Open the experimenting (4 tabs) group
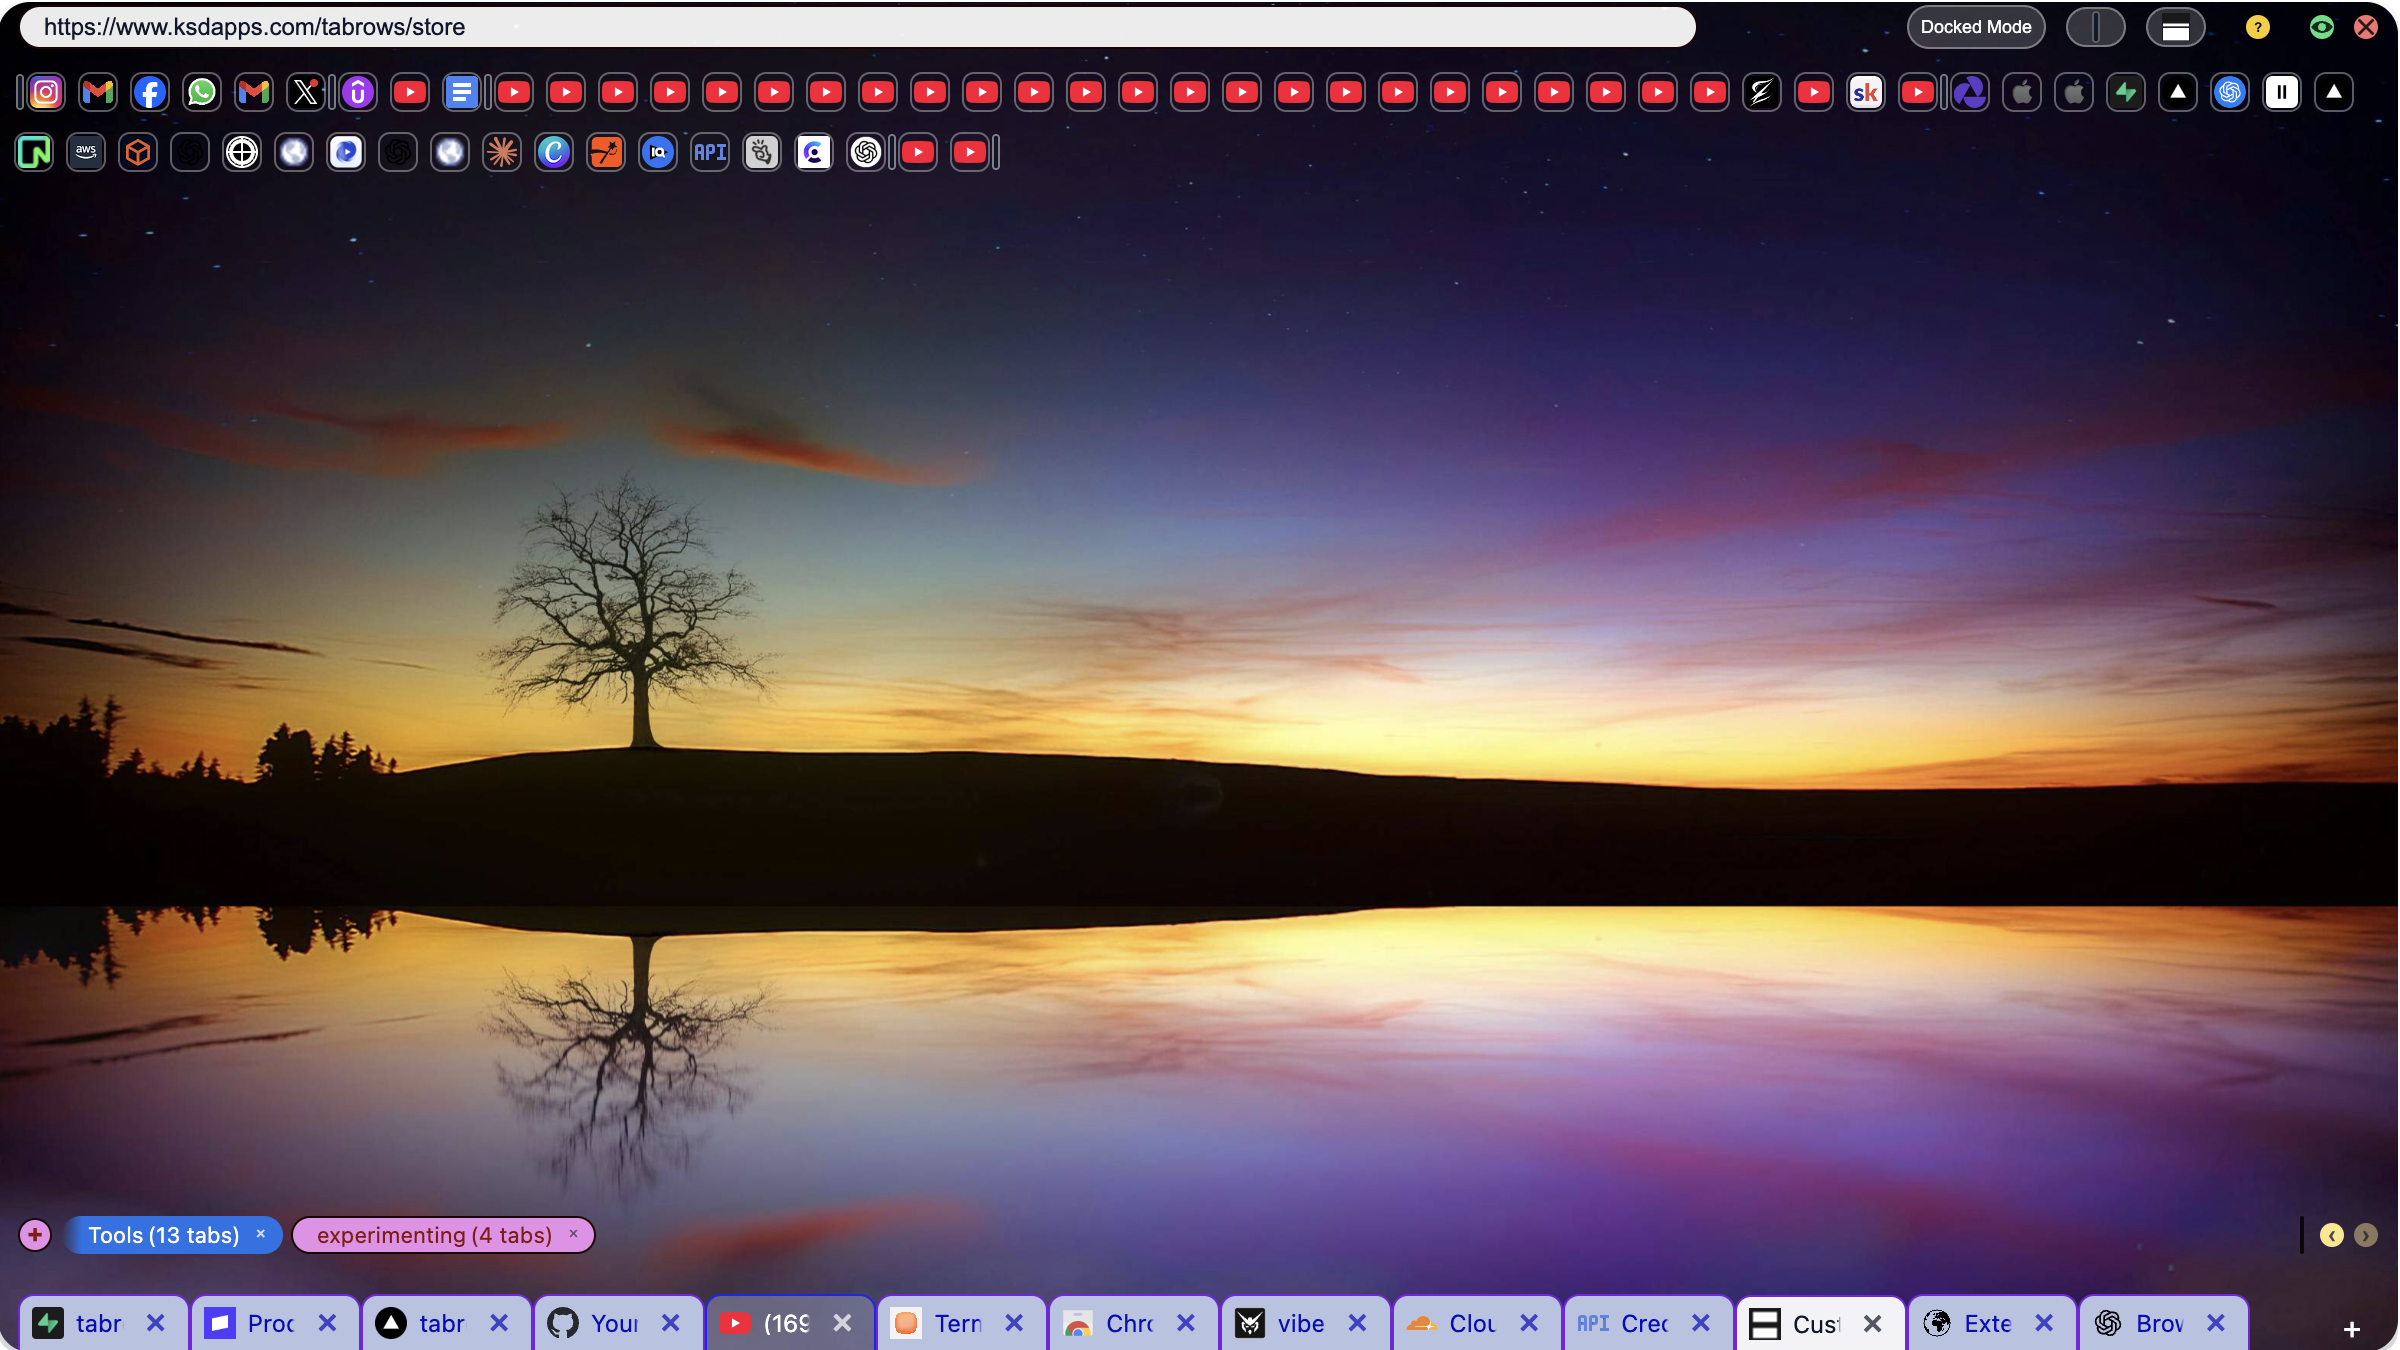This screenshot has height=1350, width=2400. coord(434,1235)
